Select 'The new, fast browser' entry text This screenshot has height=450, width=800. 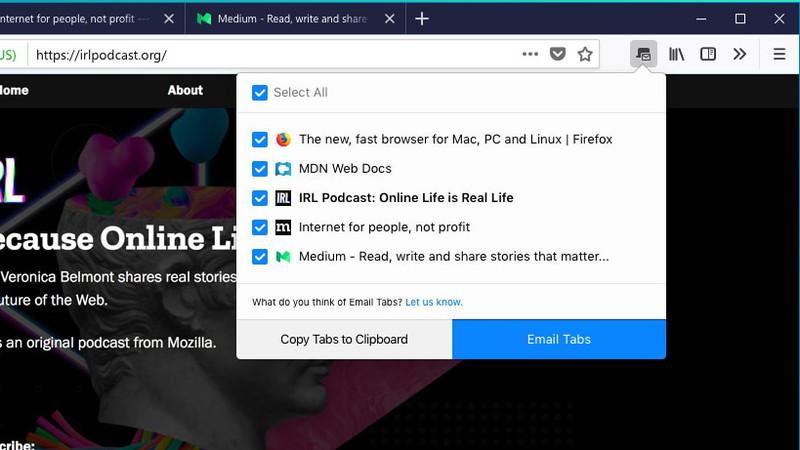pos(456,139)
